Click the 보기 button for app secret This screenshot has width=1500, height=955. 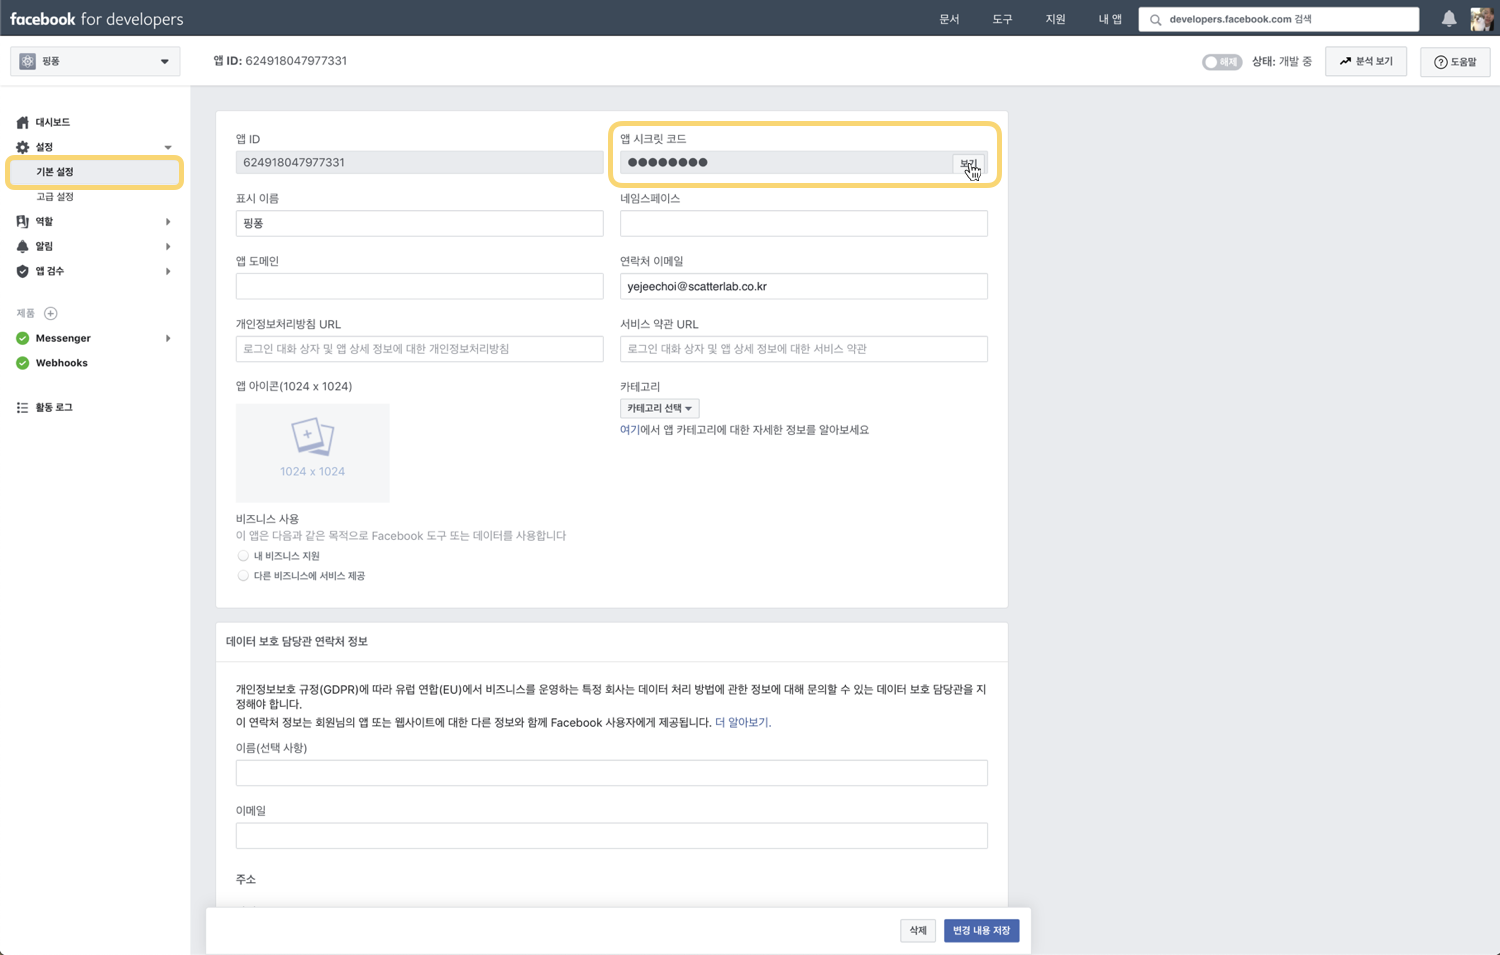tap(968, 163)
